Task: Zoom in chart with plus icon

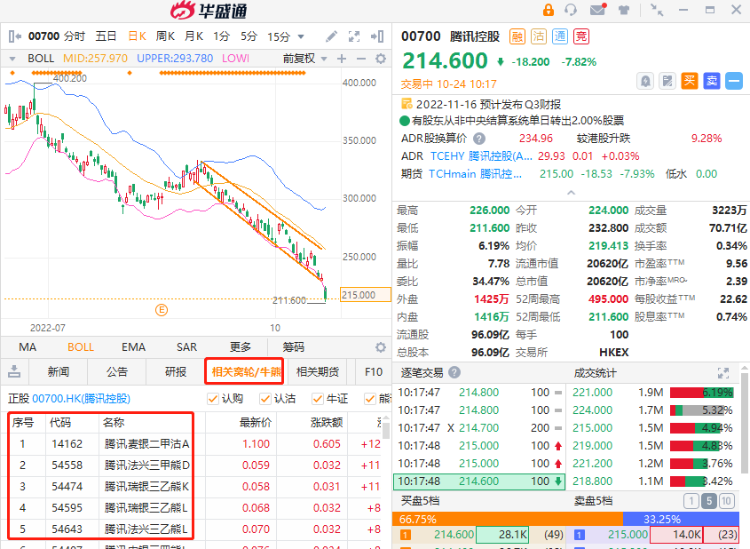Action: (342, 59)
